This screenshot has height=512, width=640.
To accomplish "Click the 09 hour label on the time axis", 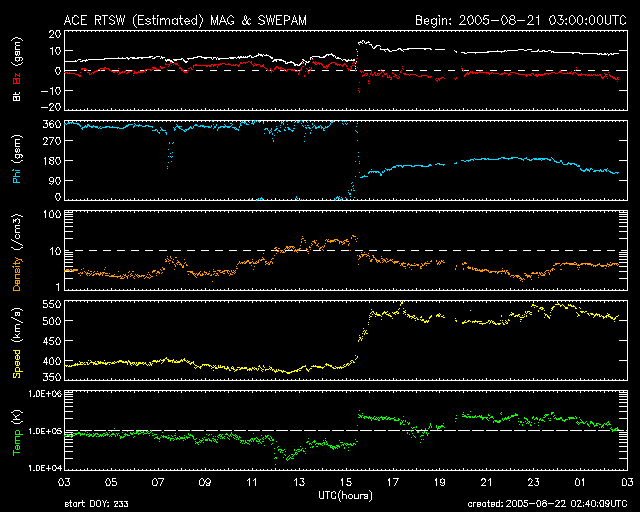I will [205, 482].
